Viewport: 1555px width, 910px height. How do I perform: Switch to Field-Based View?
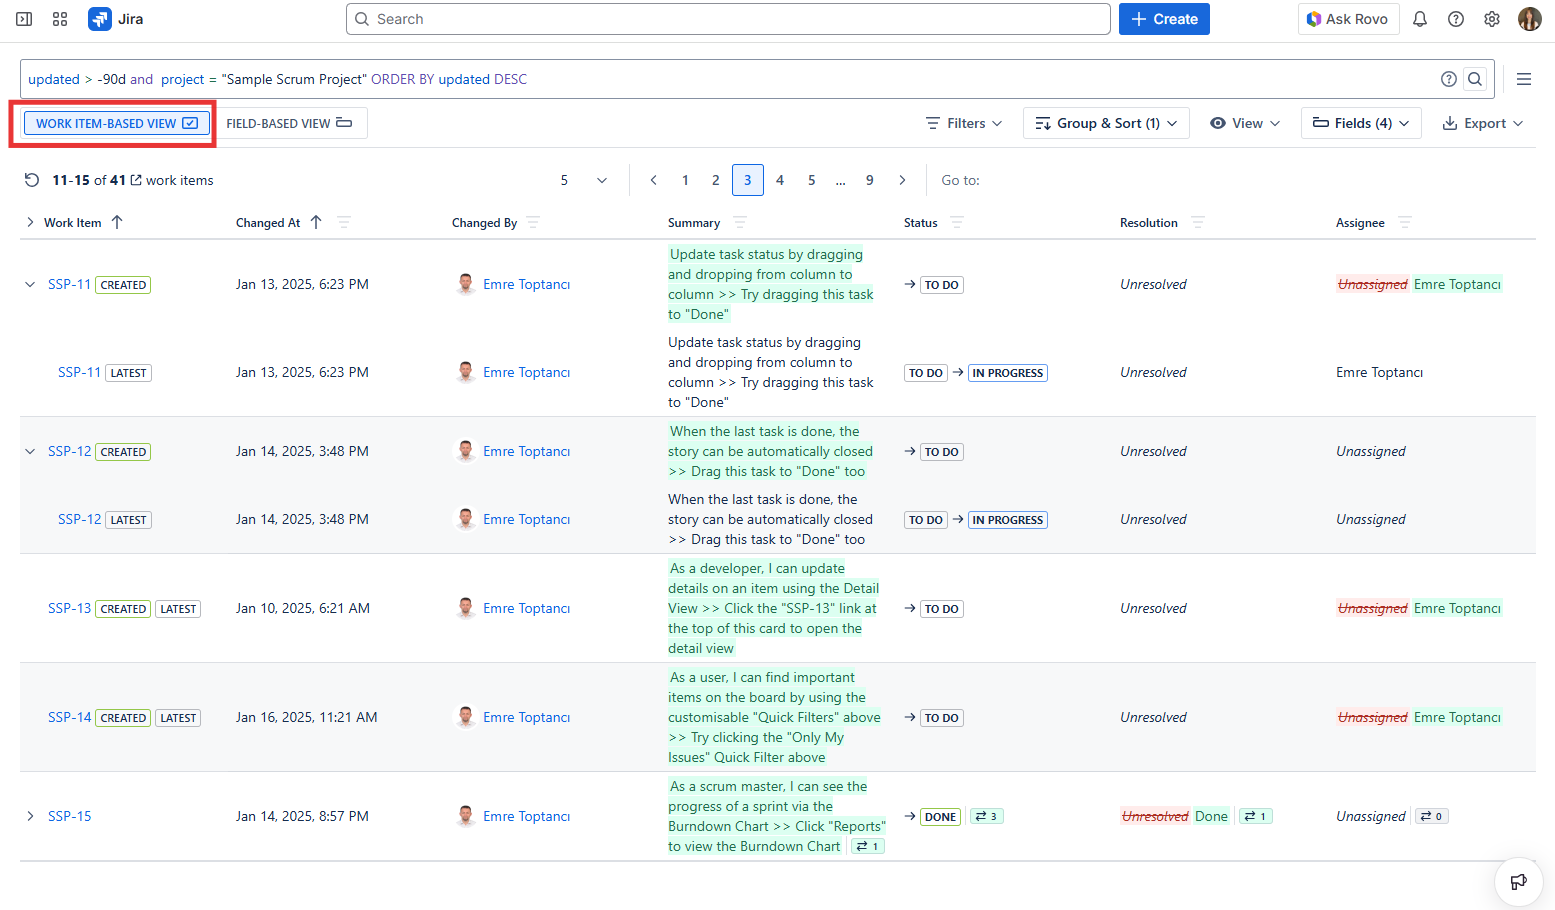(x=289, y=123)
